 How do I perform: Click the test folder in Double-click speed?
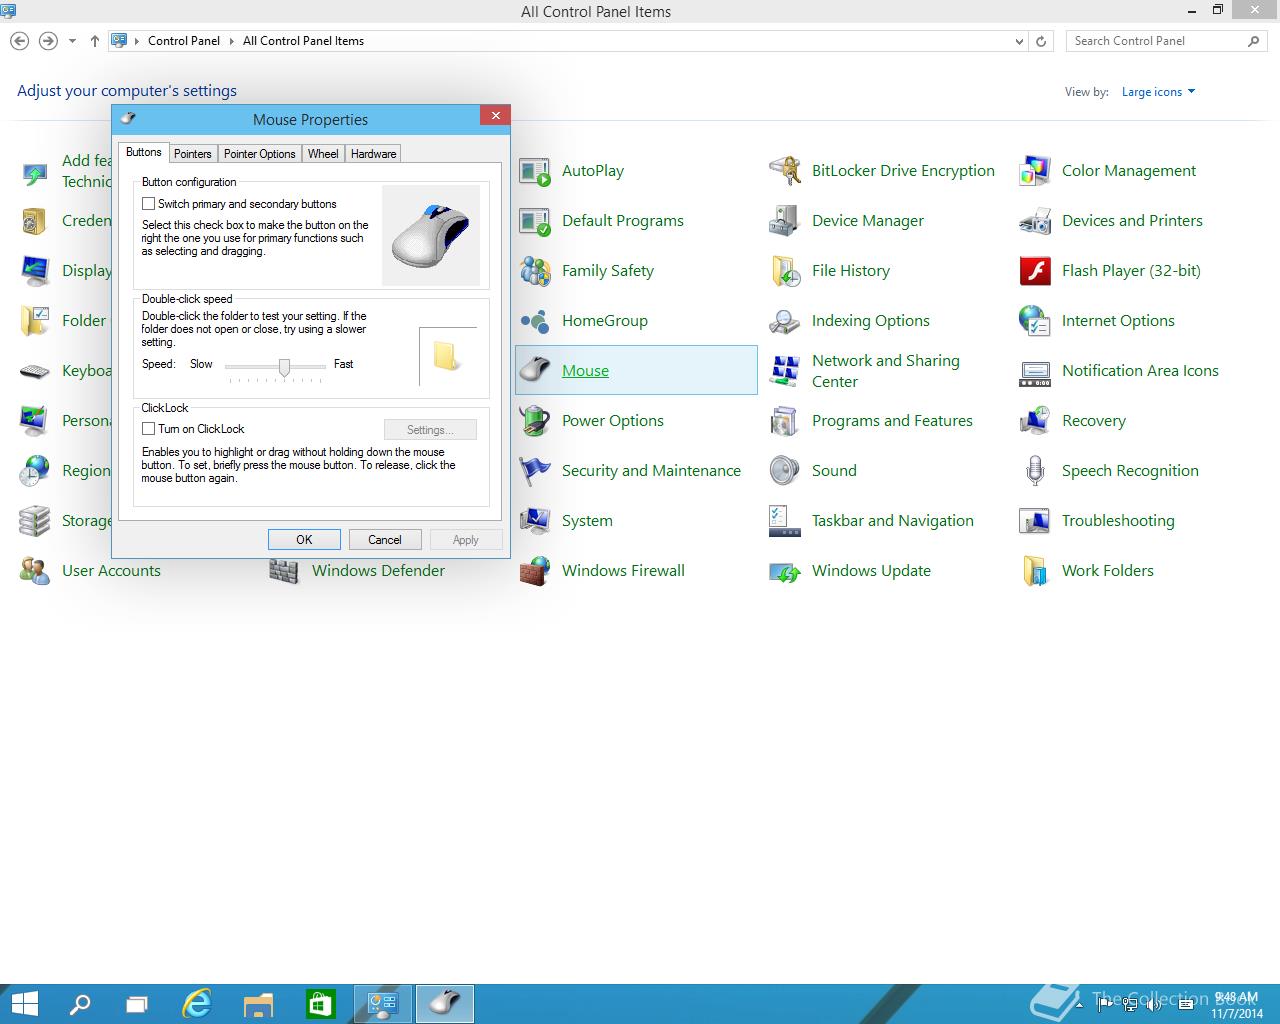point(446,356)
